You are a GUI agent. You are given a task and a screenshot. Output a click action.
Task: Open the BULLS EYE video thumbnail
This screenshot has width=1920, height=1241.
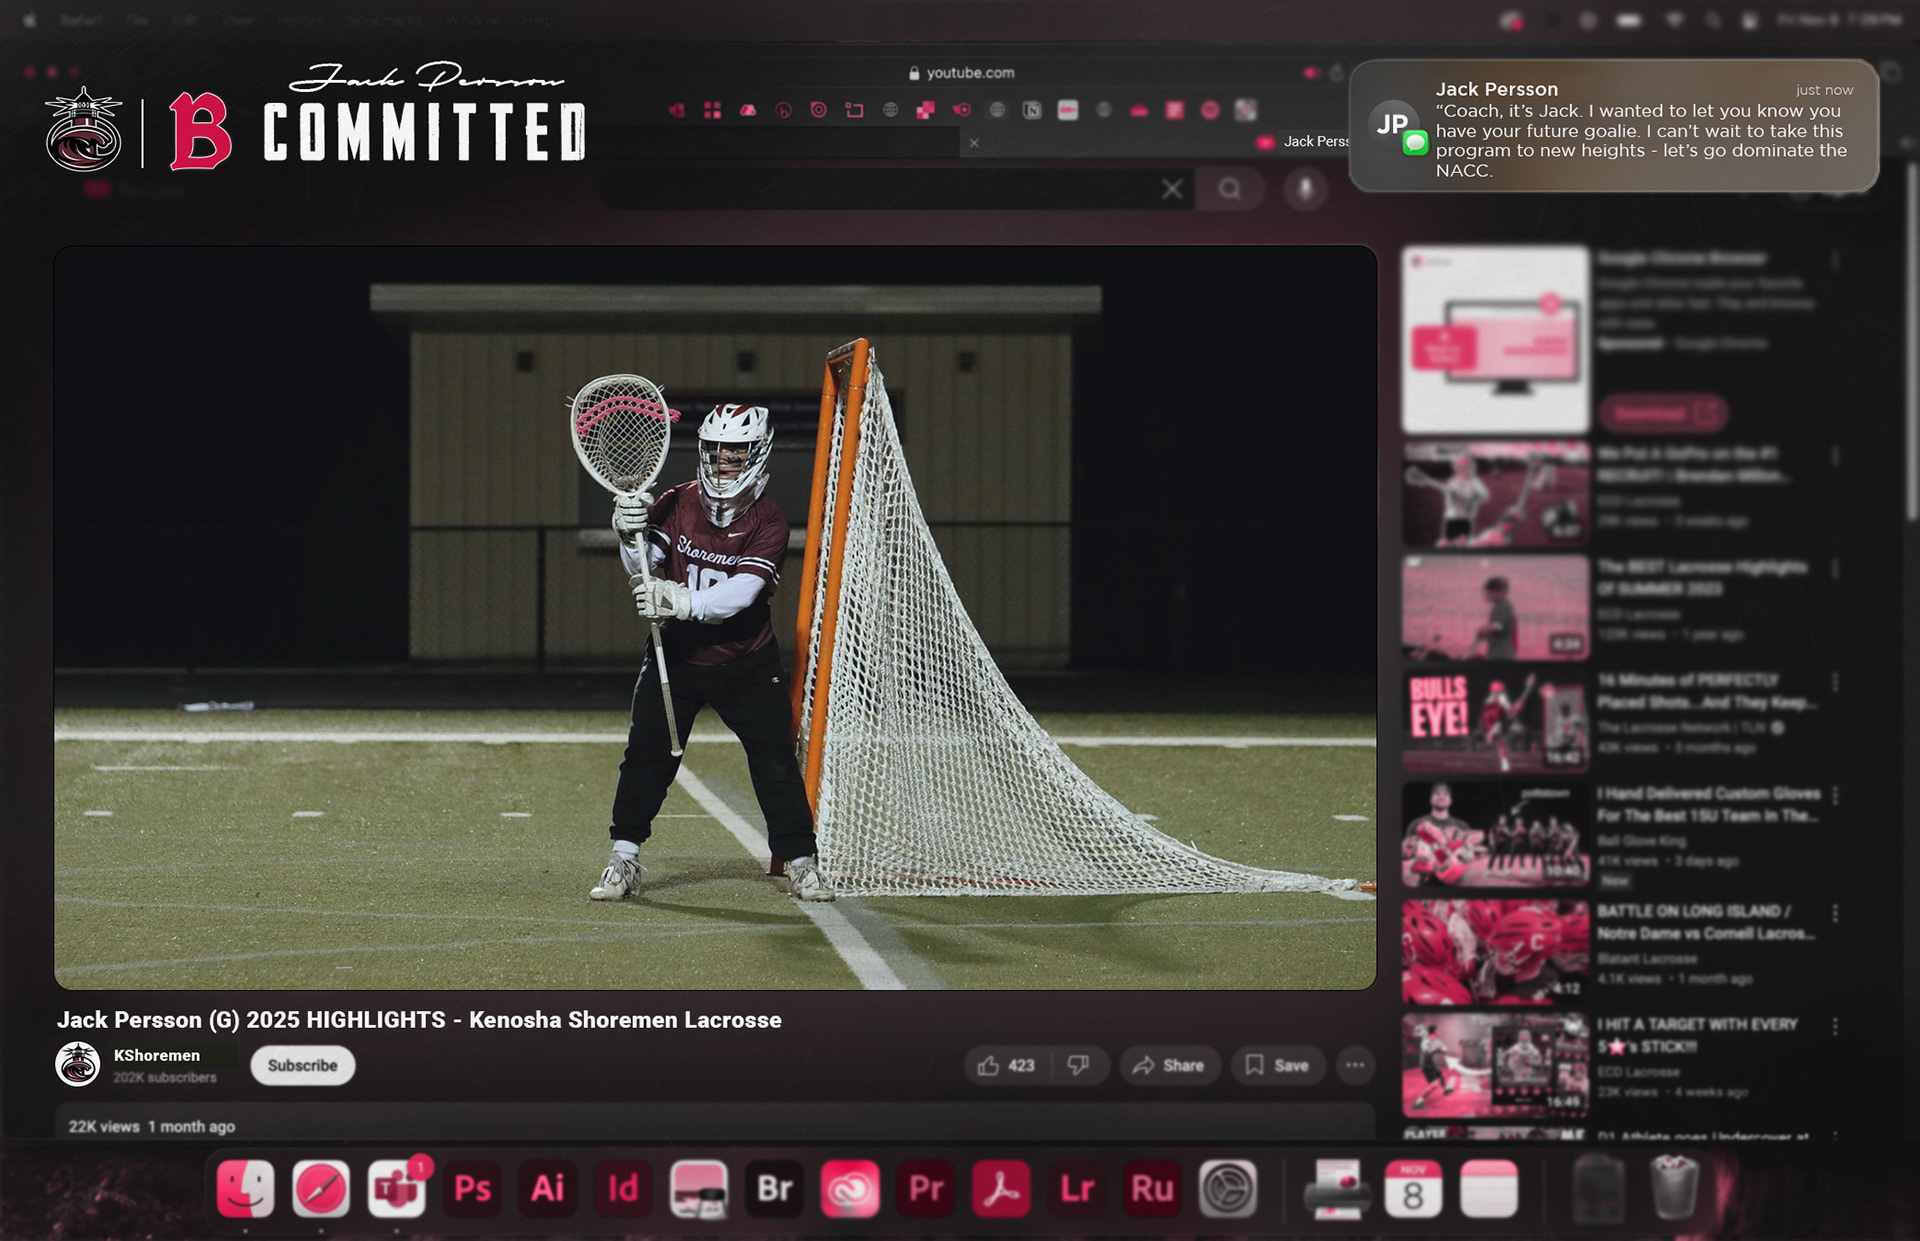pyautogui.click(x=1495, y=721)
